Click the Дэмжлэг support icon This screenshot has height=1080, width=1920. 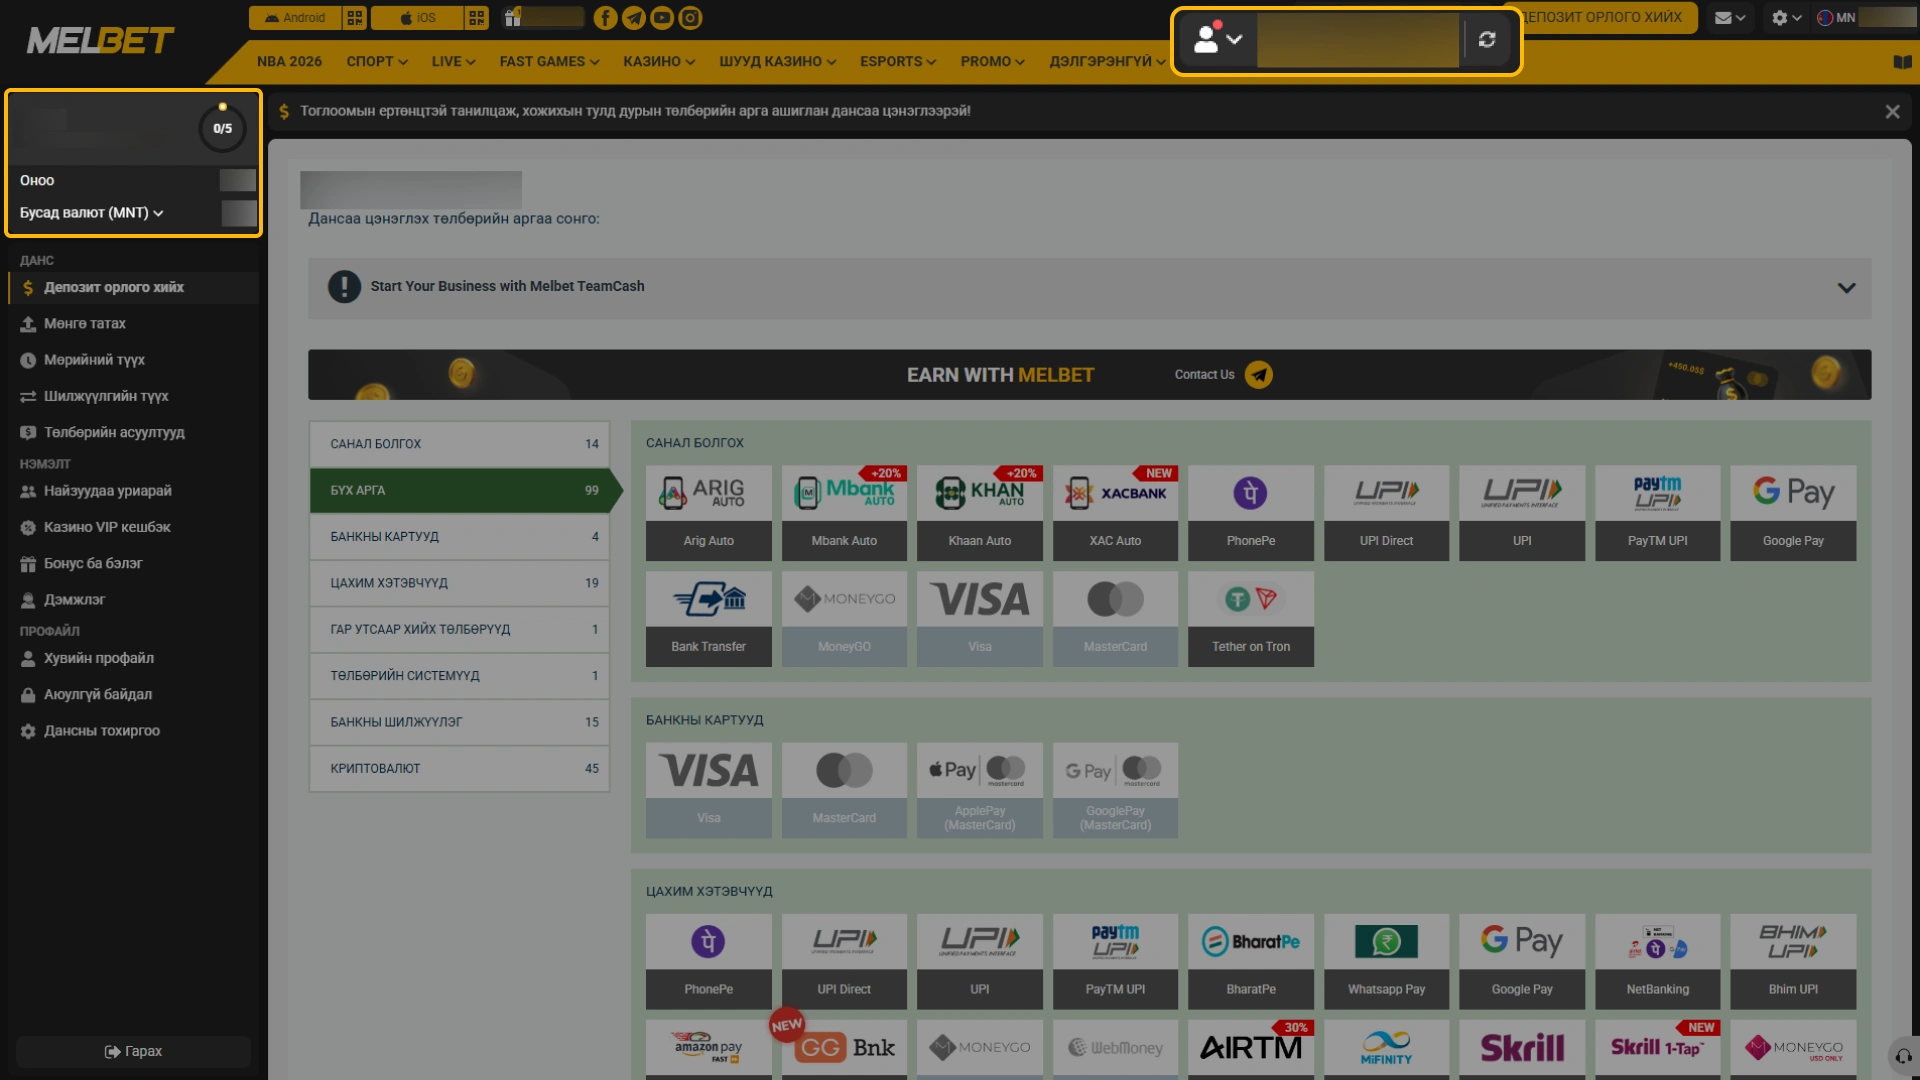click(28, 600)
